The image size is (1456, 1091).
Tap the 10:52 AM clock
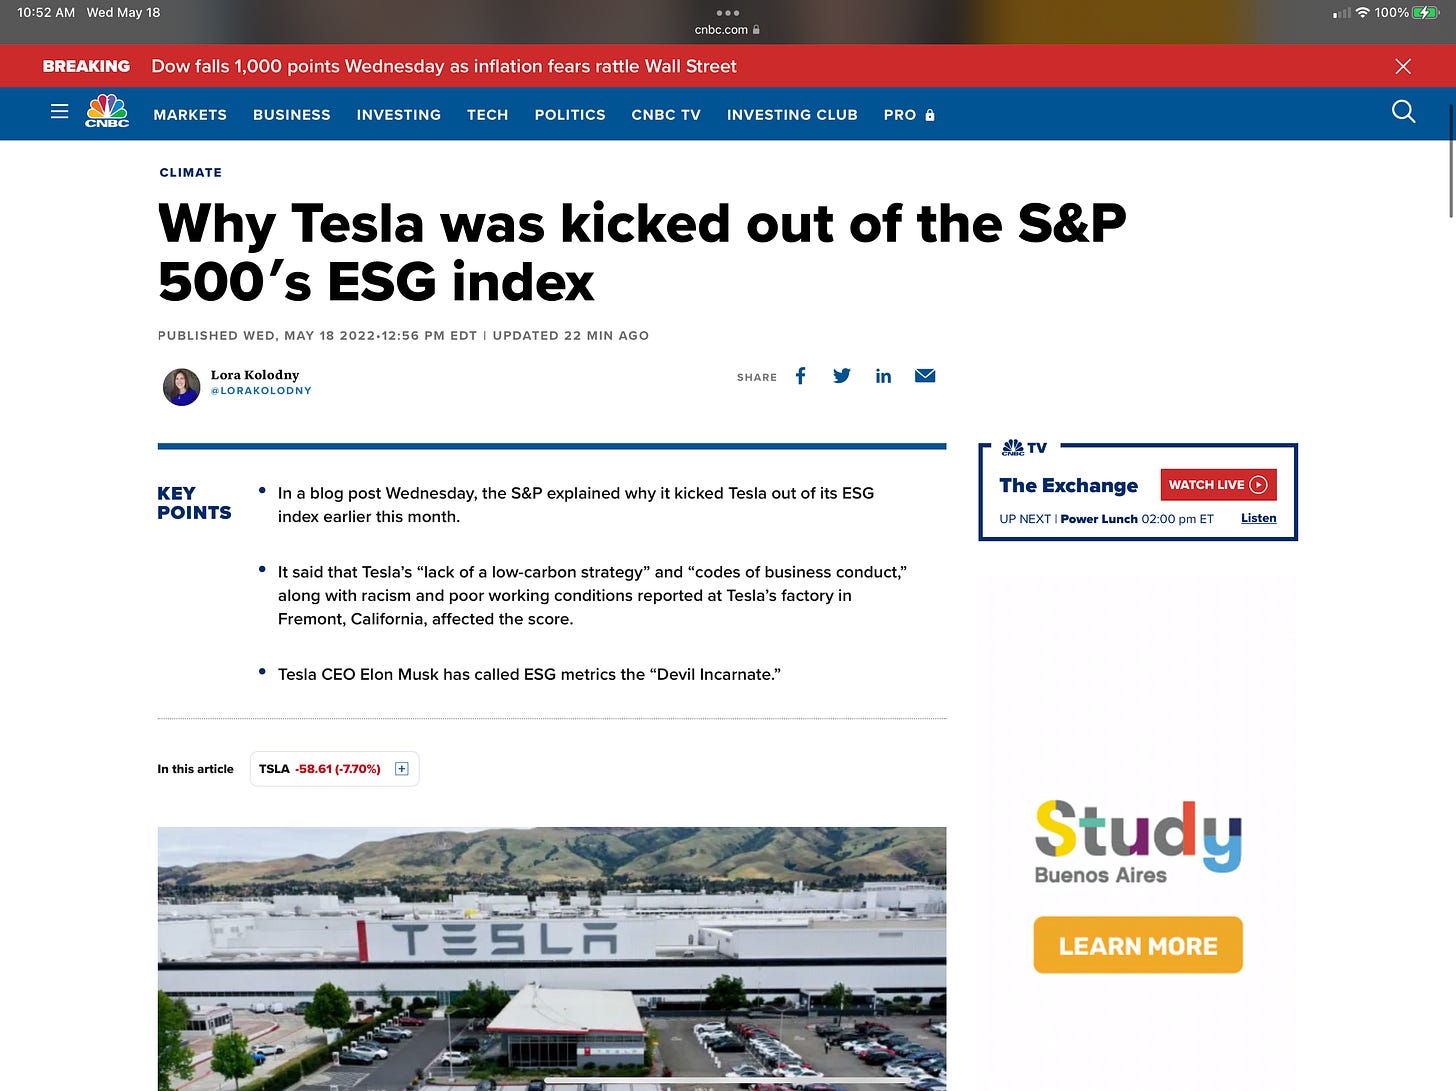[46, 13]
